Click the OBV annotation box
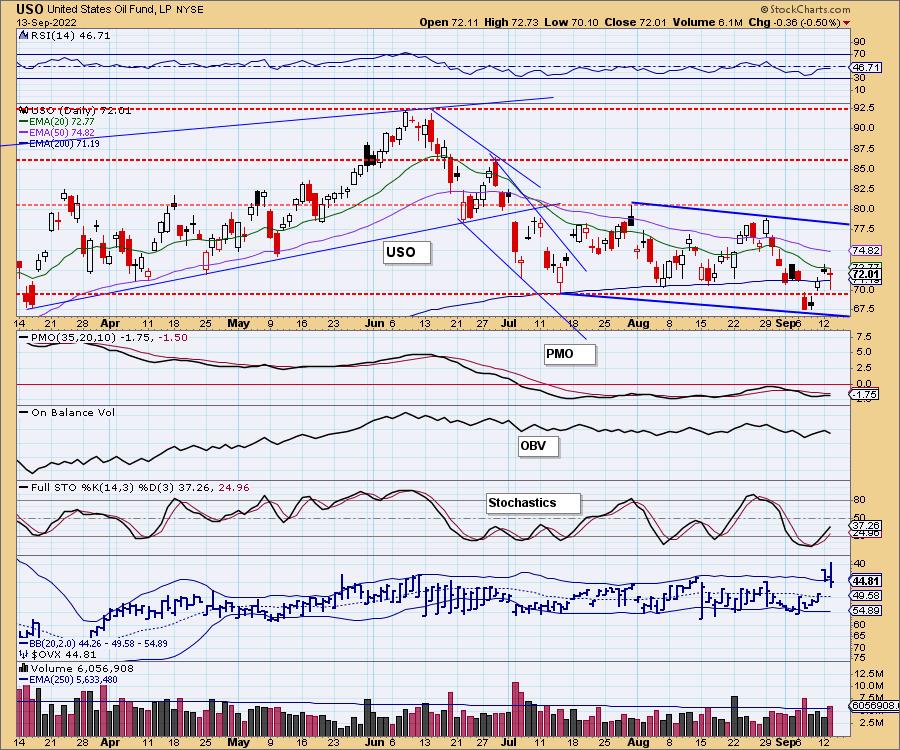The width and height of the screenshot is (900, 750). point(537,446)
